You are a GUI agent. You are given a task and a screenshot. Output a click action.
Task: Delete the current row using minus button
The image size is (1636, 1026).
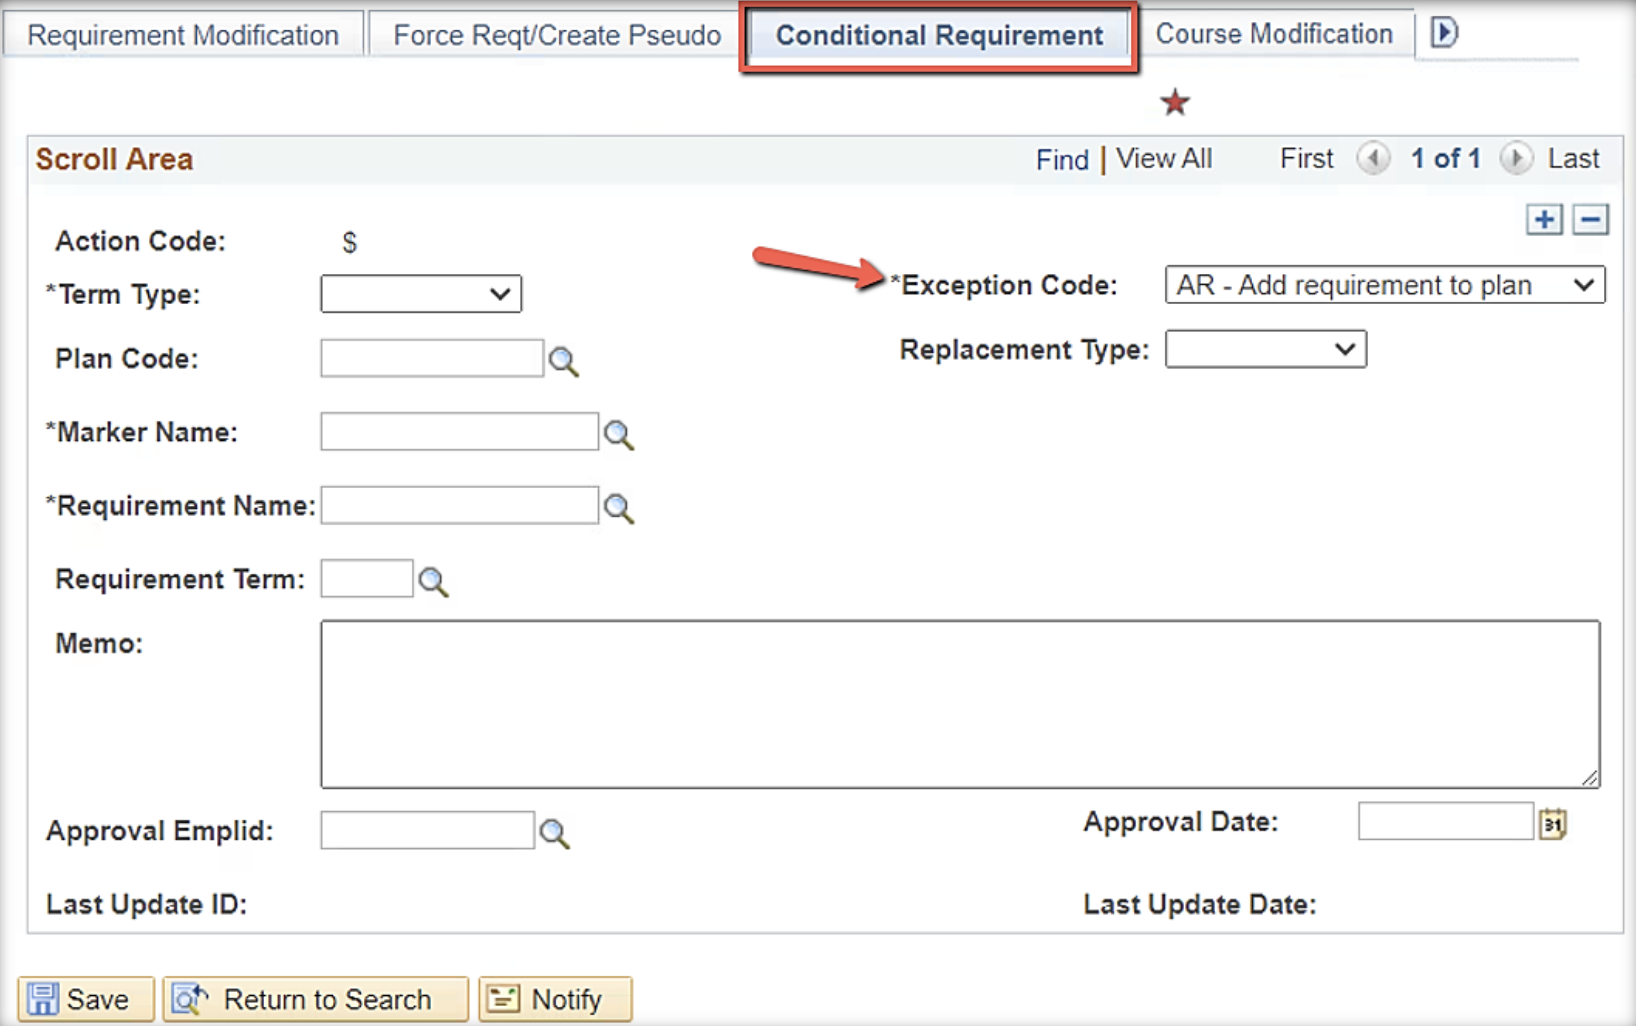(x=1590, y=219)
